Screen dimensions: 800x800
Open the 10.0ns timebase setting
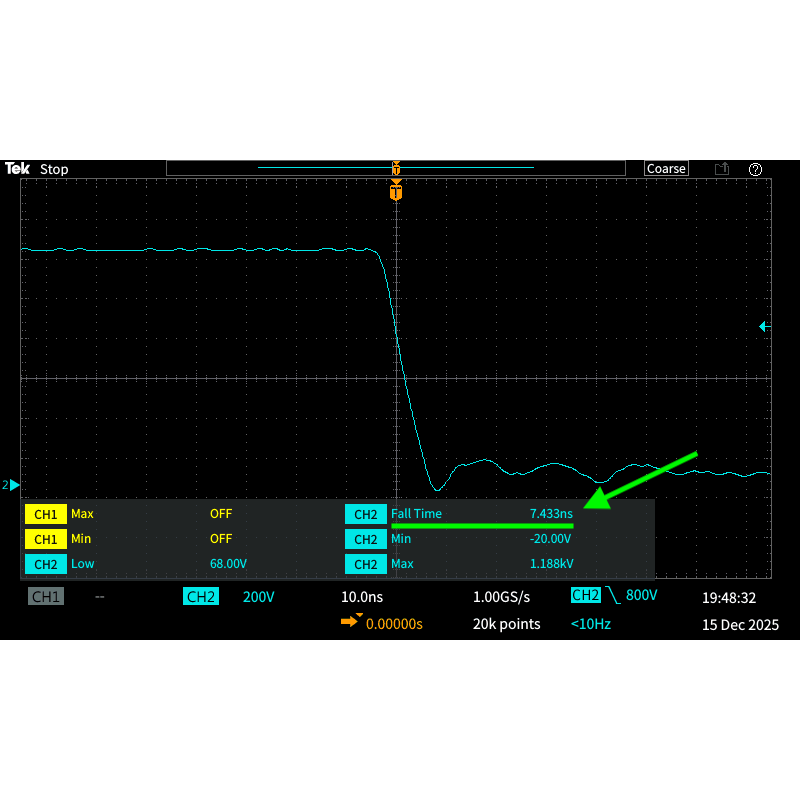tap(362, 597)
